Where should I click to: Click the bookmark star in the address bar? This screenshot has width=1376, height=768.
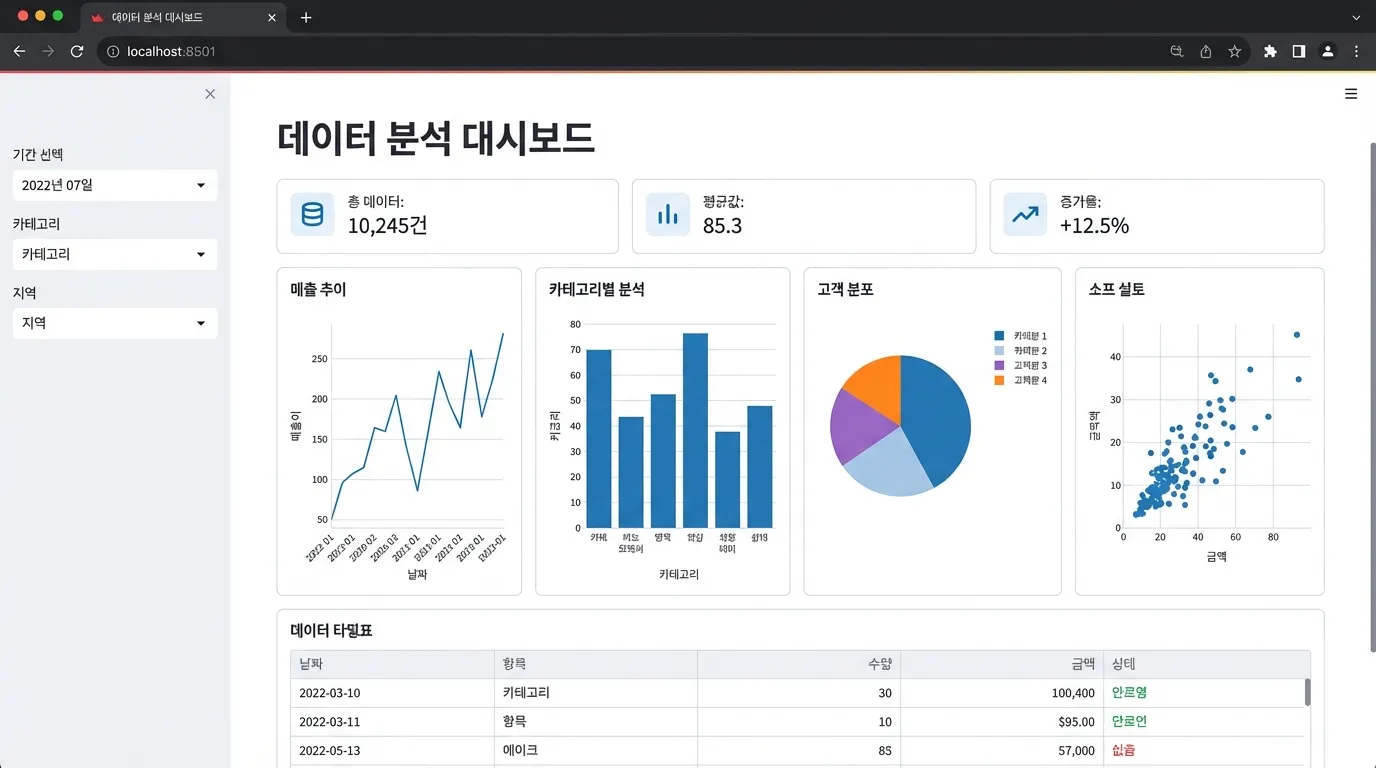tap(1234, 51)
